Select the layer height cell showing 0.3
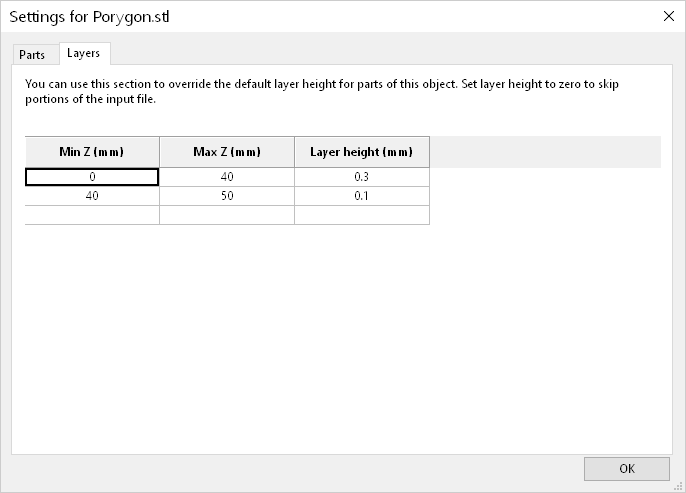Screen dimensions: 686x493 coord(362,177)
